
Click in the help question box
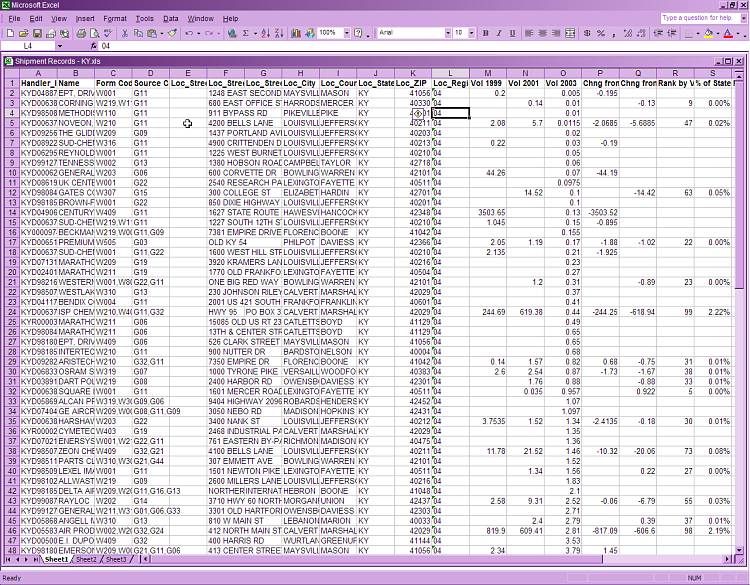(701, 18)
